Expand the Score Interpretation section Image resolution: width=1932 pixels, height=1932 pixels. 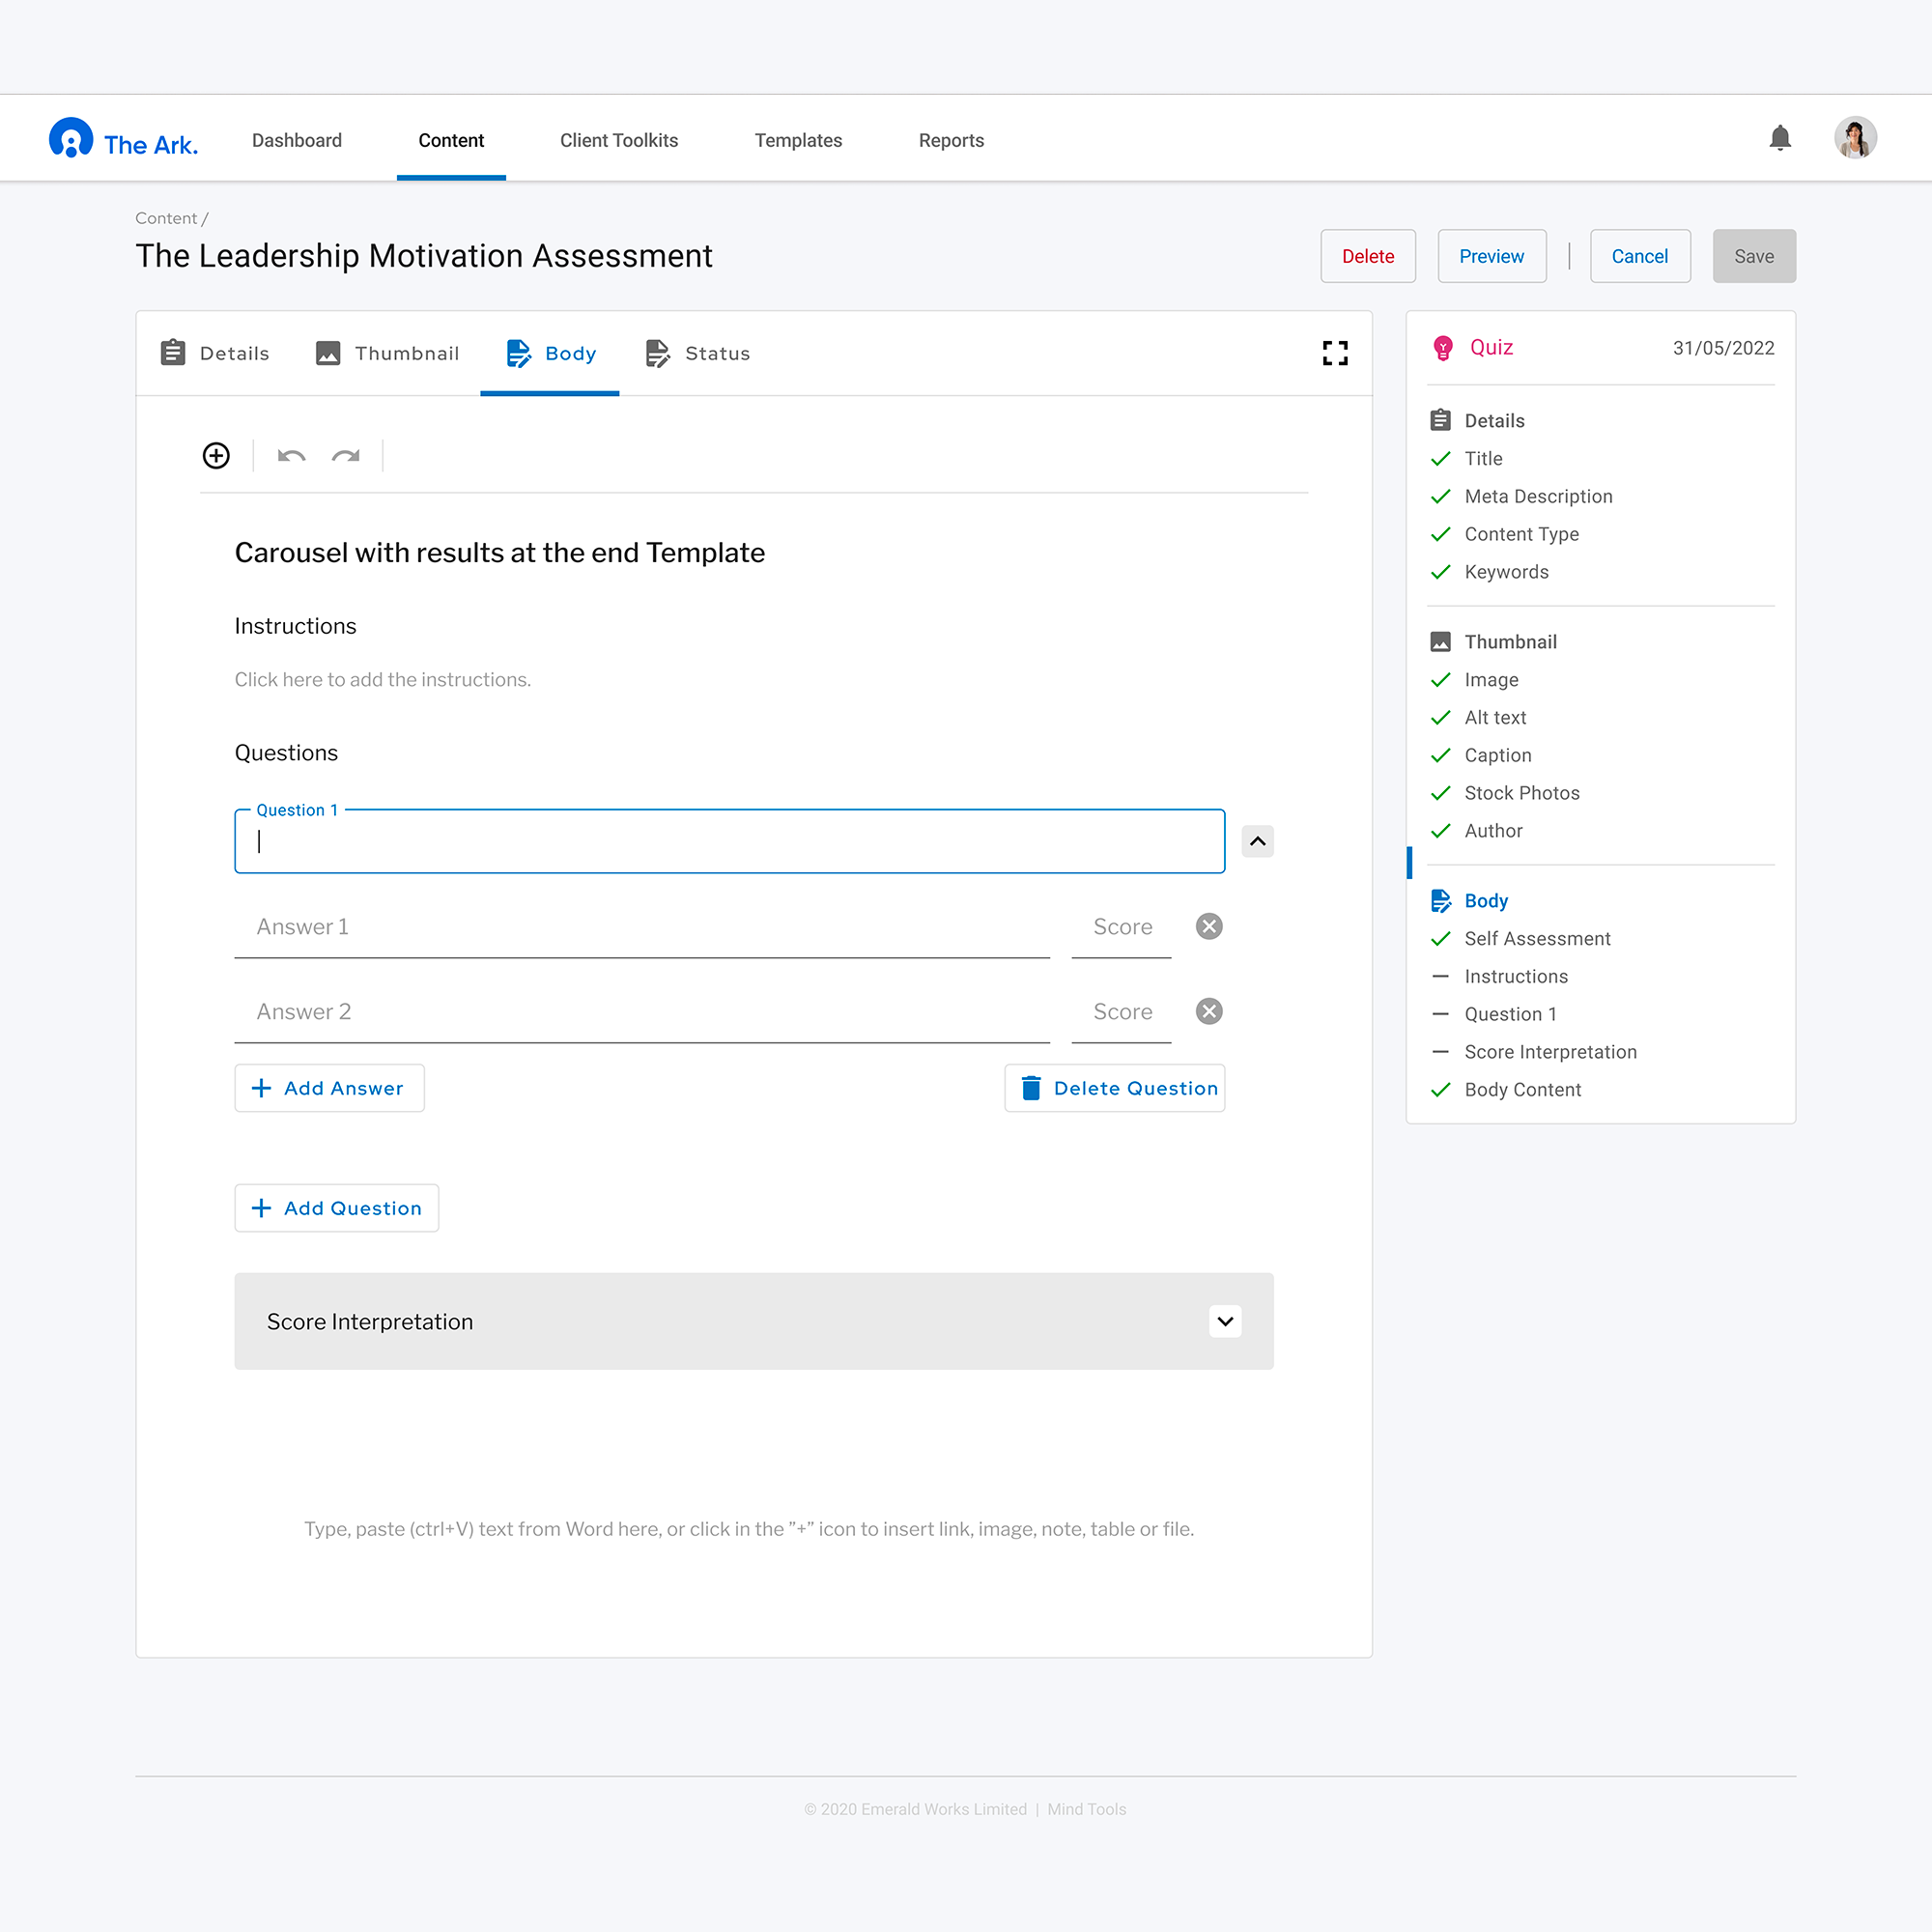pos(1225,1321)
